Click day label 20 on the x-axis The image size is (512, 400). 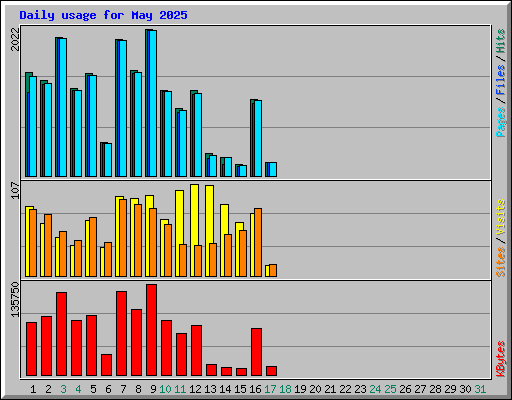click(315, 389)
